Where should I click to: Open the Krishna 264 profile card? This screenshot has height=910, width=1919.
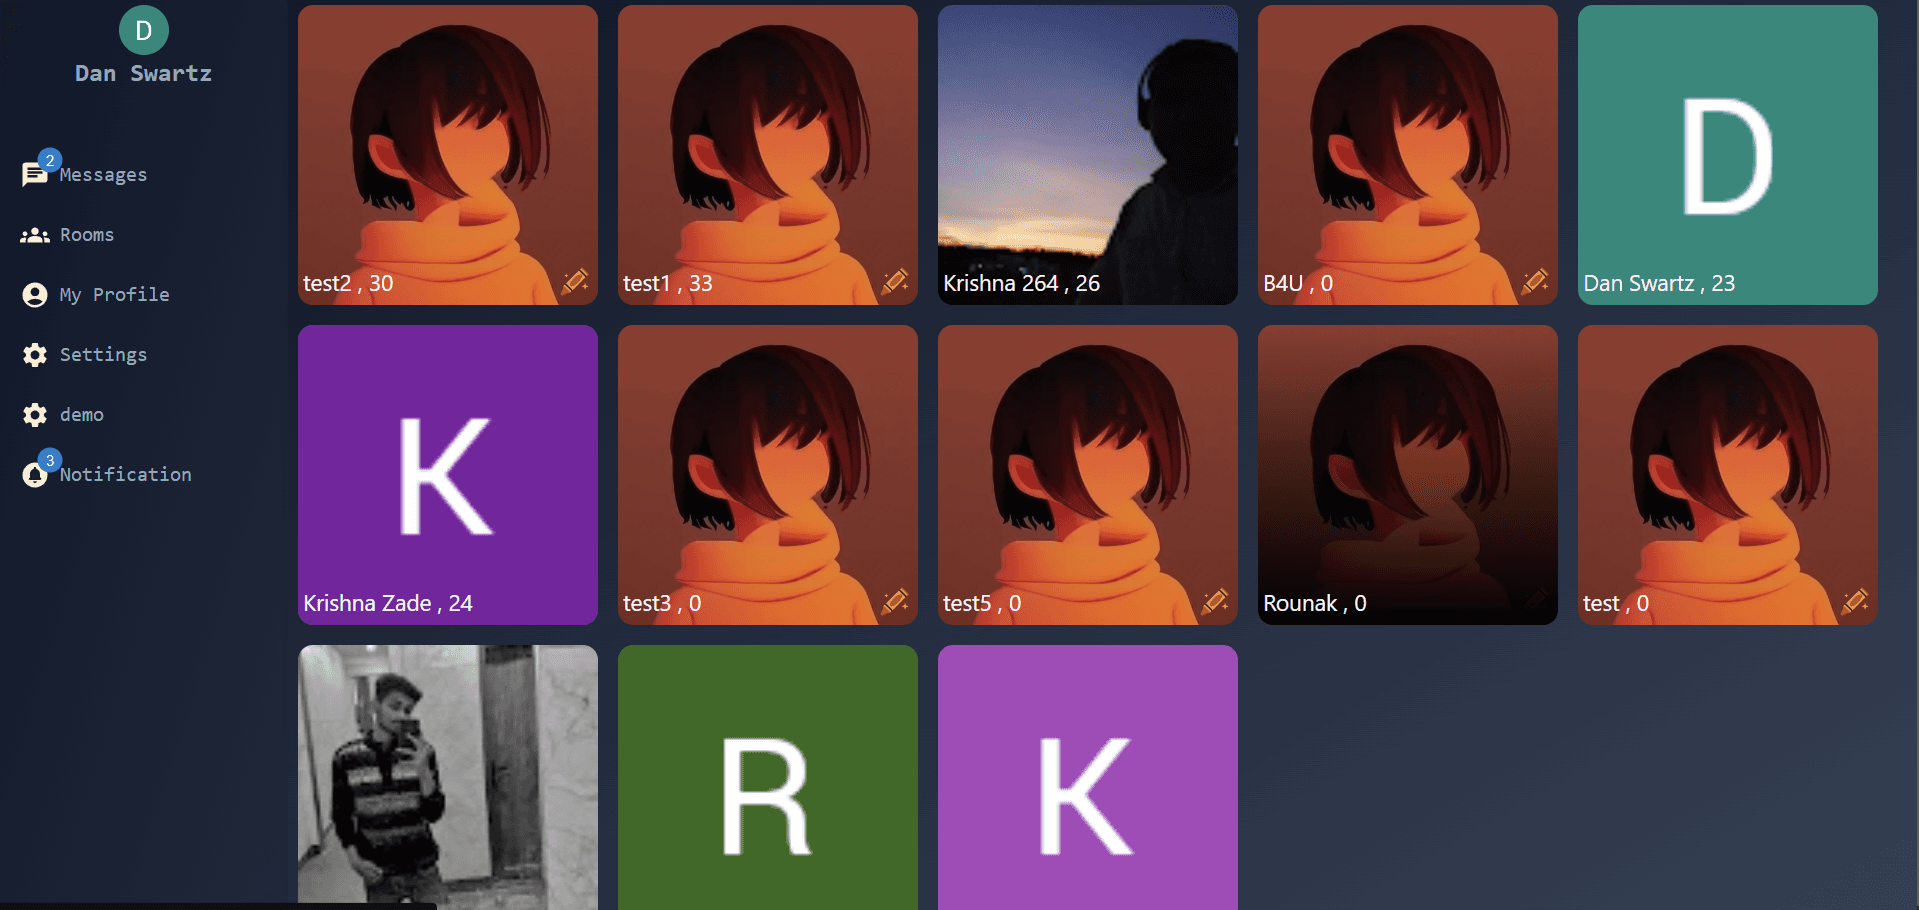pos(1087,155)
